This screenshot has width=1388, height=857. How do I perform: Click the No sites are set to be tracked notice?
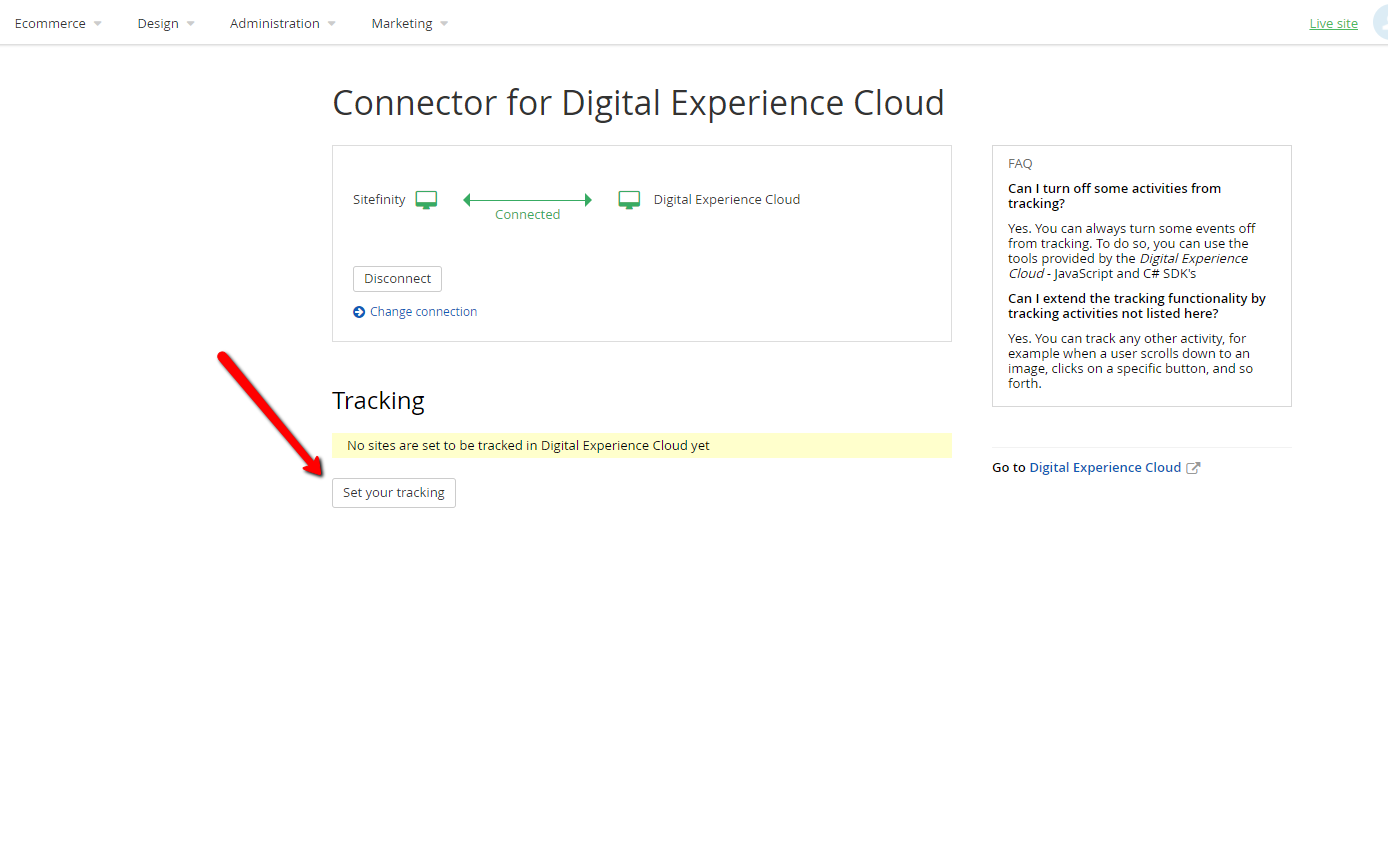(x=641, y=446)
